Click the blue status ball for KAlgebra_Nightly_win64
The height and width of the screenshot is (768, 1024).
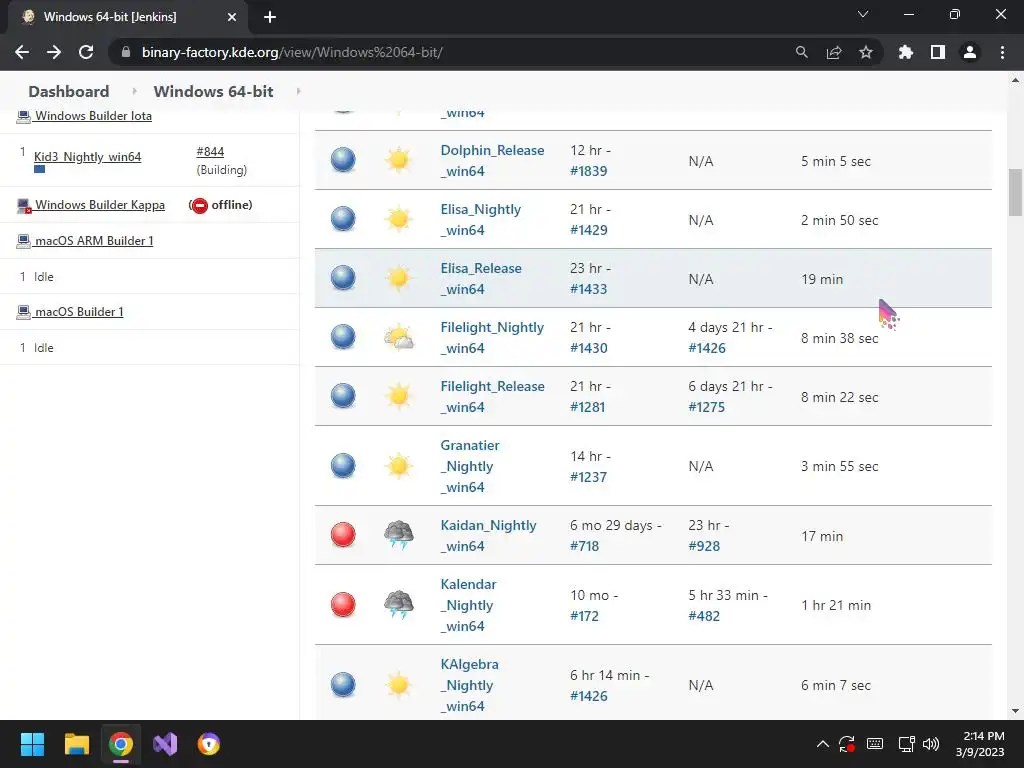tap(343, 684)
